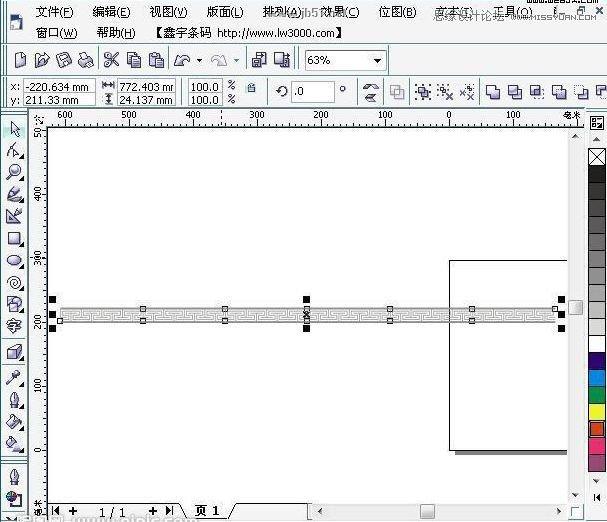Click the Print icon

[x=86, y=60]
